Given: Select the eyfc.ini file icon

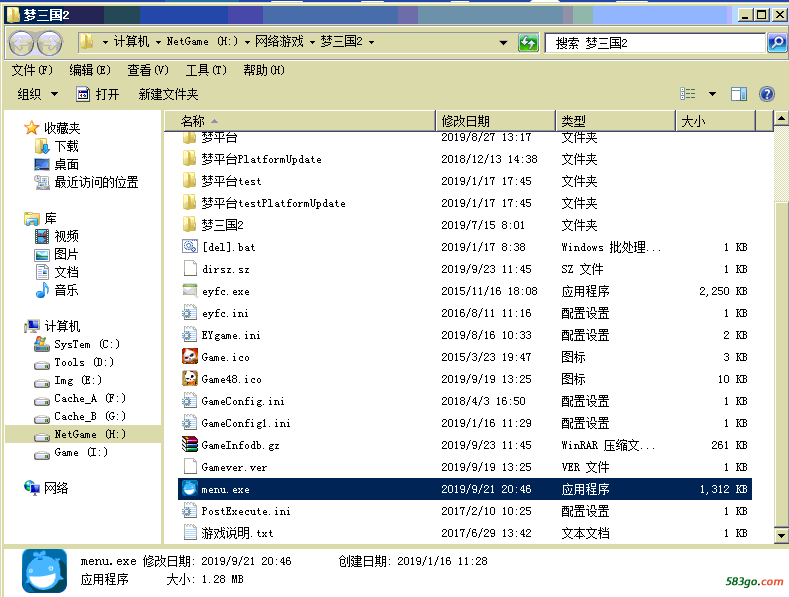Looking at the screenshot, I should pos(190,313).
